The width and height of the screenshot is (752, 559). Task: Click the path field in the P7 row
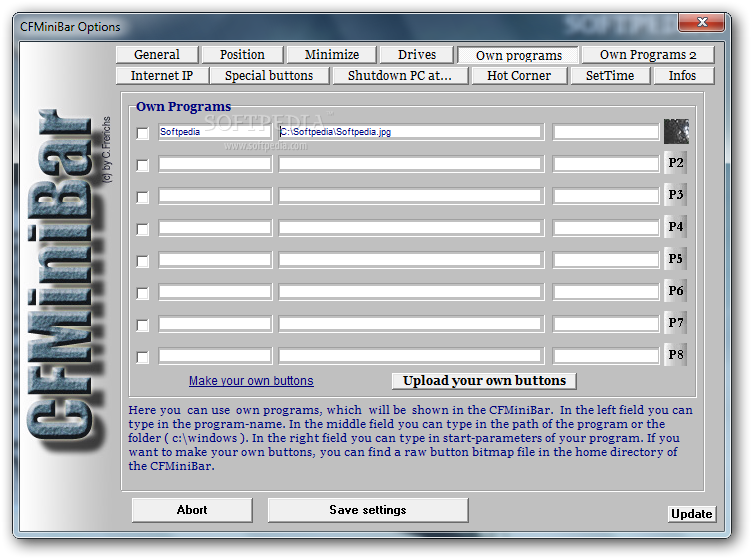coord(411,324)
